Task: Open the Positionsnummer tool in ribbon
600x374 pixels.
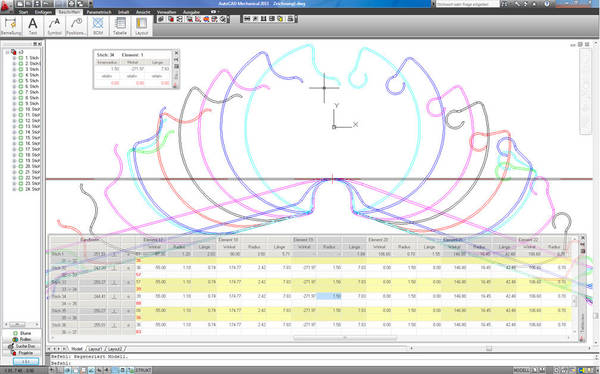Action: (x=76, y=26)
